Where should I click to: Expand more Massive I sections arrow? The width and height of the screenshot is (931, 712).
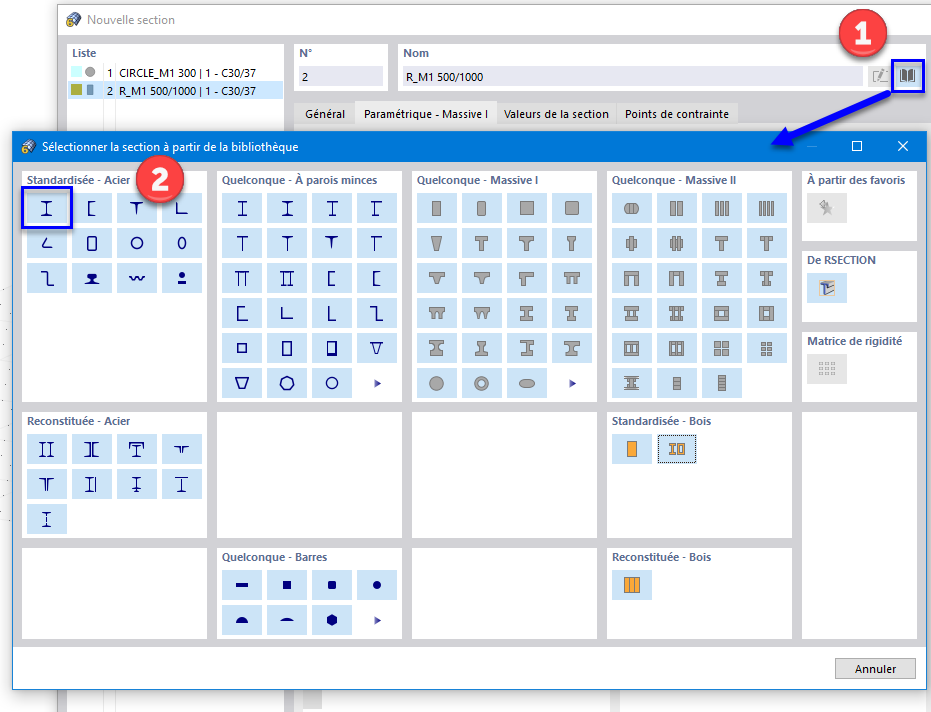[x=572, y=384]
